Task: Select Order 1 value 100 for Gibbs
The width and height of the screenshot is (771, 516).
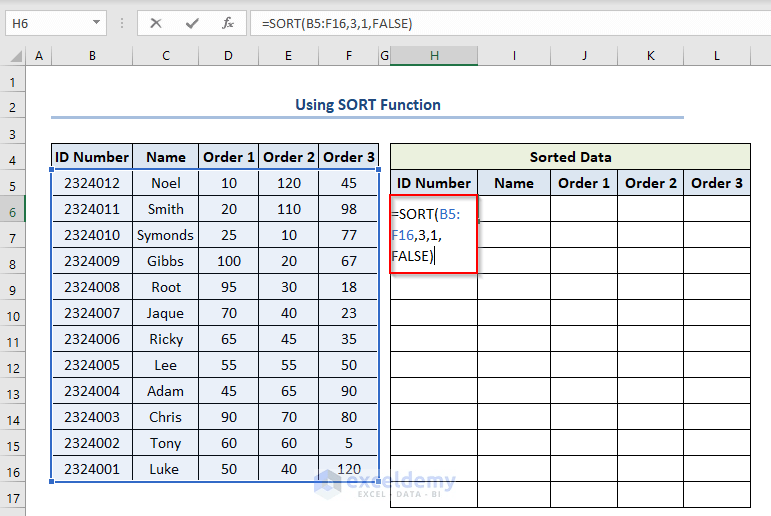Action: pos(229,261)
